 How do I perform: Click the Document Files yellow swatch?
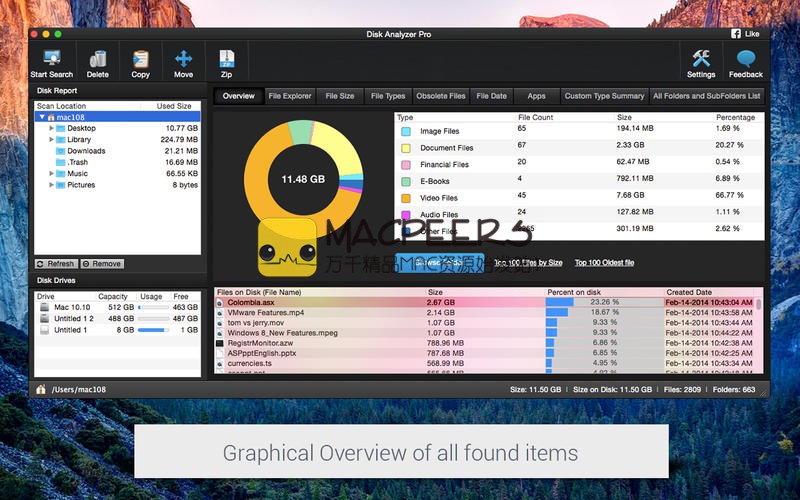tap(406, 148)
